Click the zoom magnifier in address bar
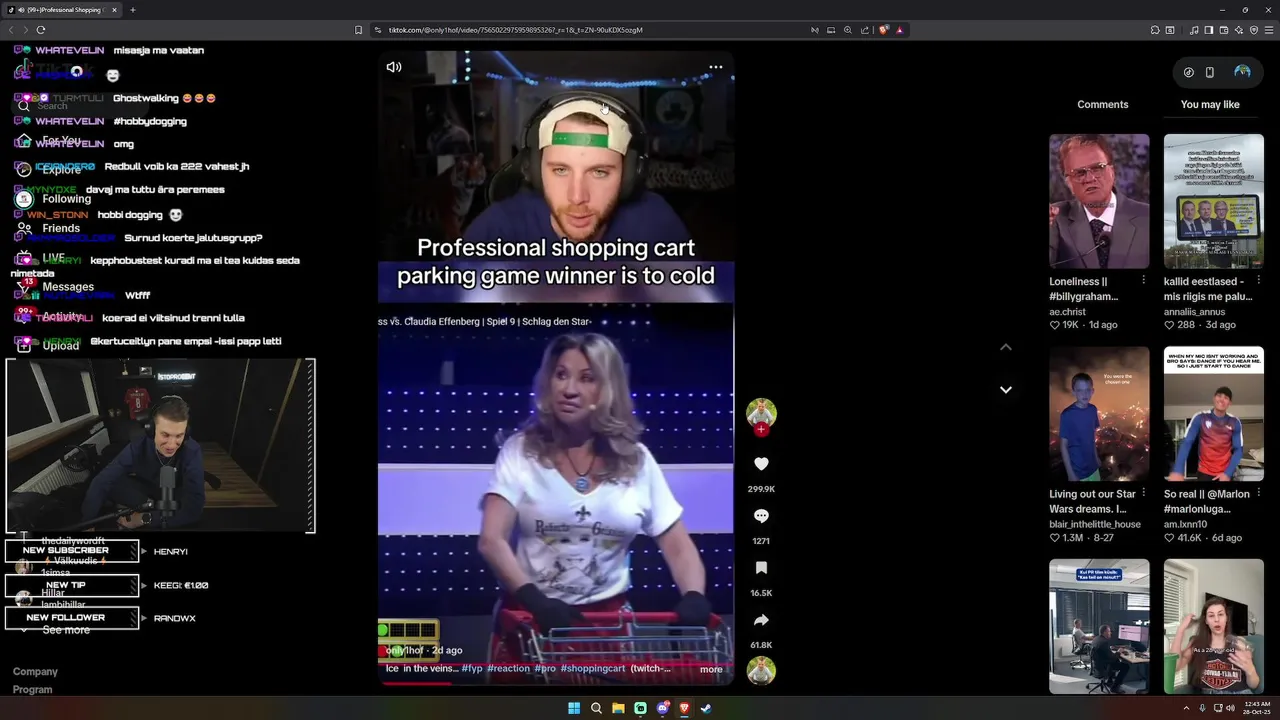Image resolution: width=1280 pixels, height=720 pixels. pyautogui.click(x=848, y=30)
